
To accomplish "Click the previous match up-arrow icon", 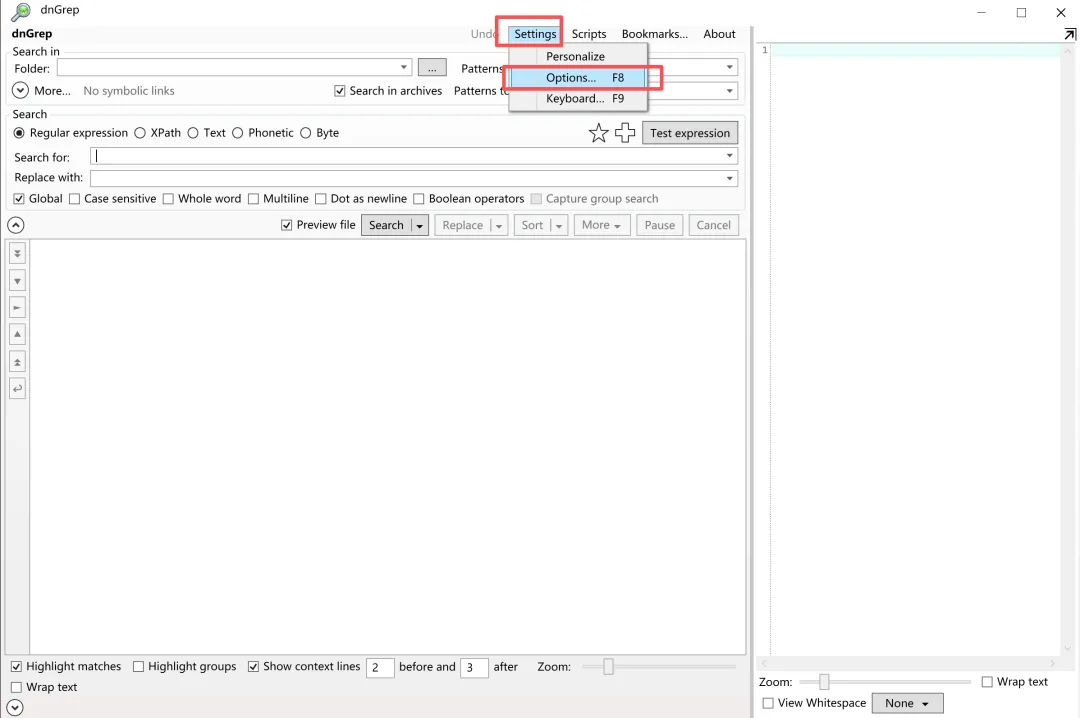I will coord(17,334).
